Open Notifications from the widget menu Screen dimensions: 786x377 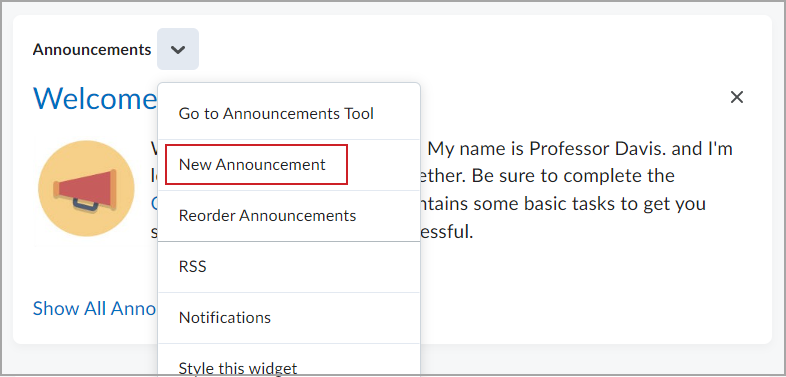point(289,318)
